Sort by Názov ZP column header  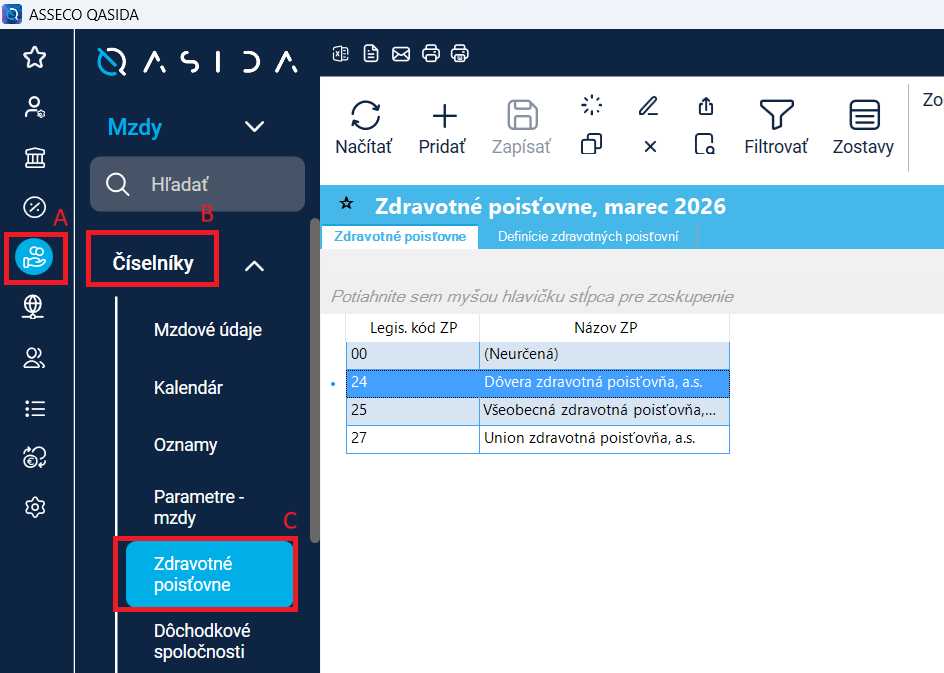point(605,327)
